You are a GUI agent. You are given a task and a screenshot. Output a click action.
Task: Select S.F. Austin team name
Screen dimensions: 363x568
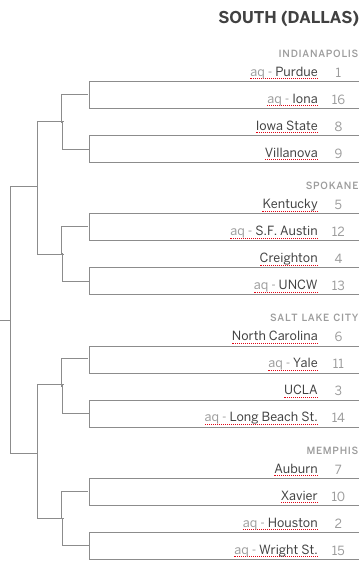286,230
